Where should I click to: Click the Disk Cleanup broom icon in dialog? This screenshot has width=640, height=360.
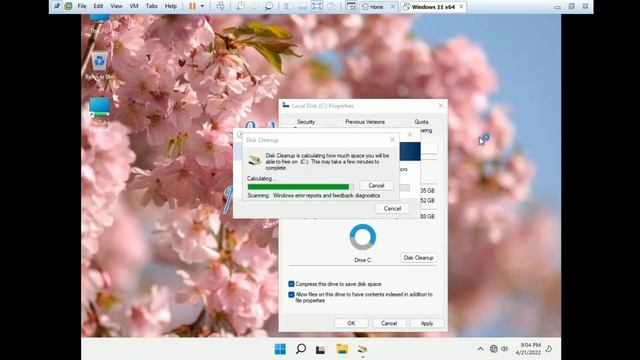(255, 160)
